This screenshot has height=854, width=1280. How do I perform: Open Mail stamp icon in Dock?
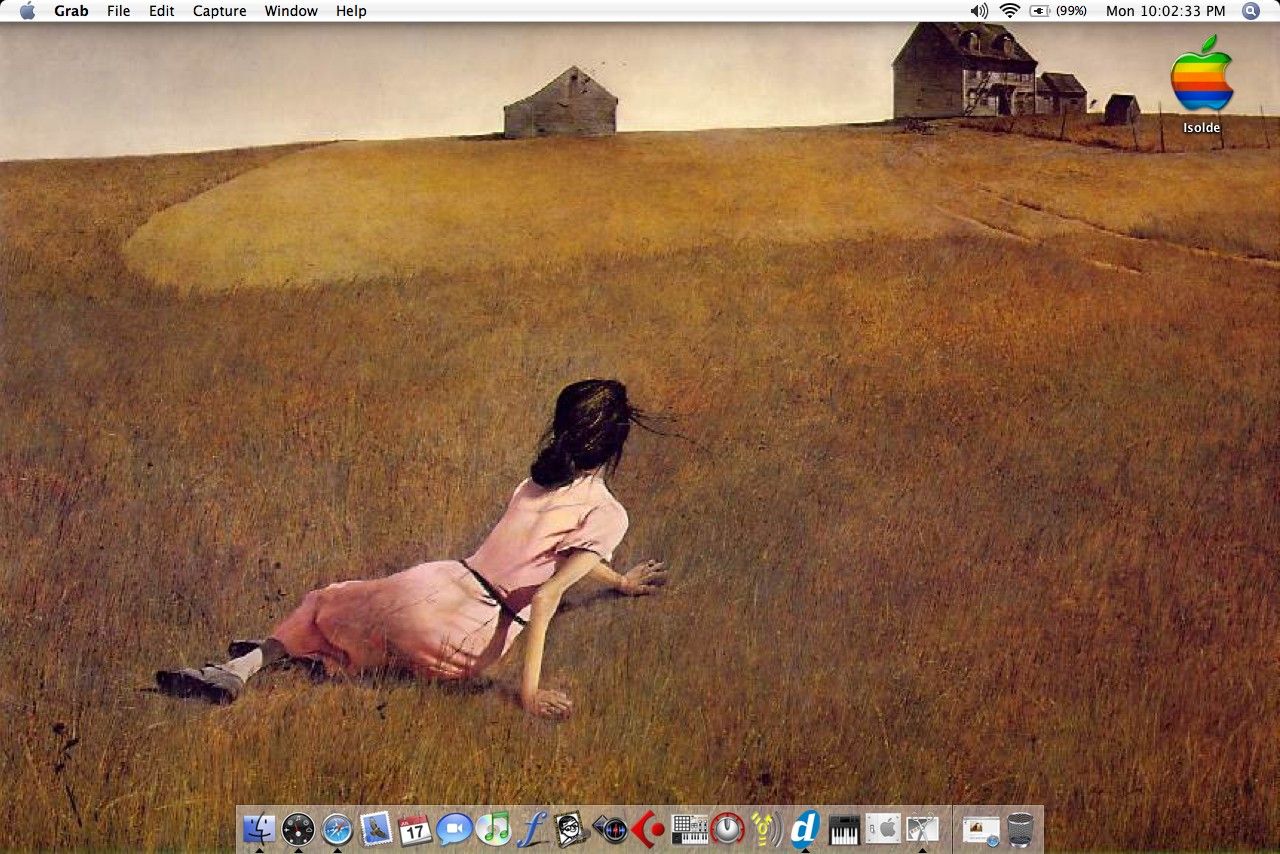pos(376,828)
